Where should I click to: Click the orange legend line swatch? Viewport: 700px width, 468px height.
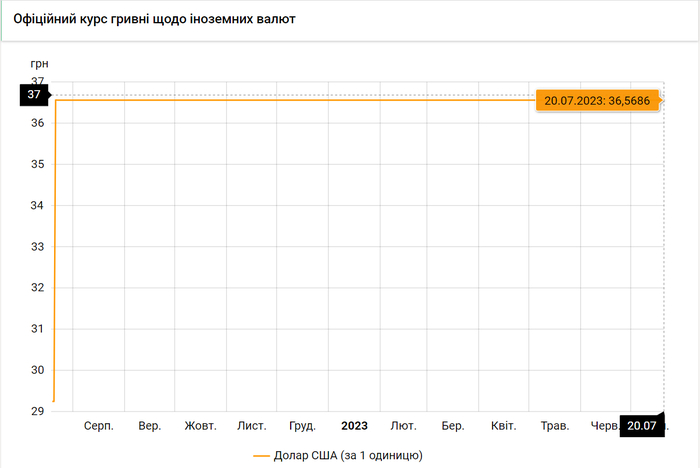click(261, 455)
